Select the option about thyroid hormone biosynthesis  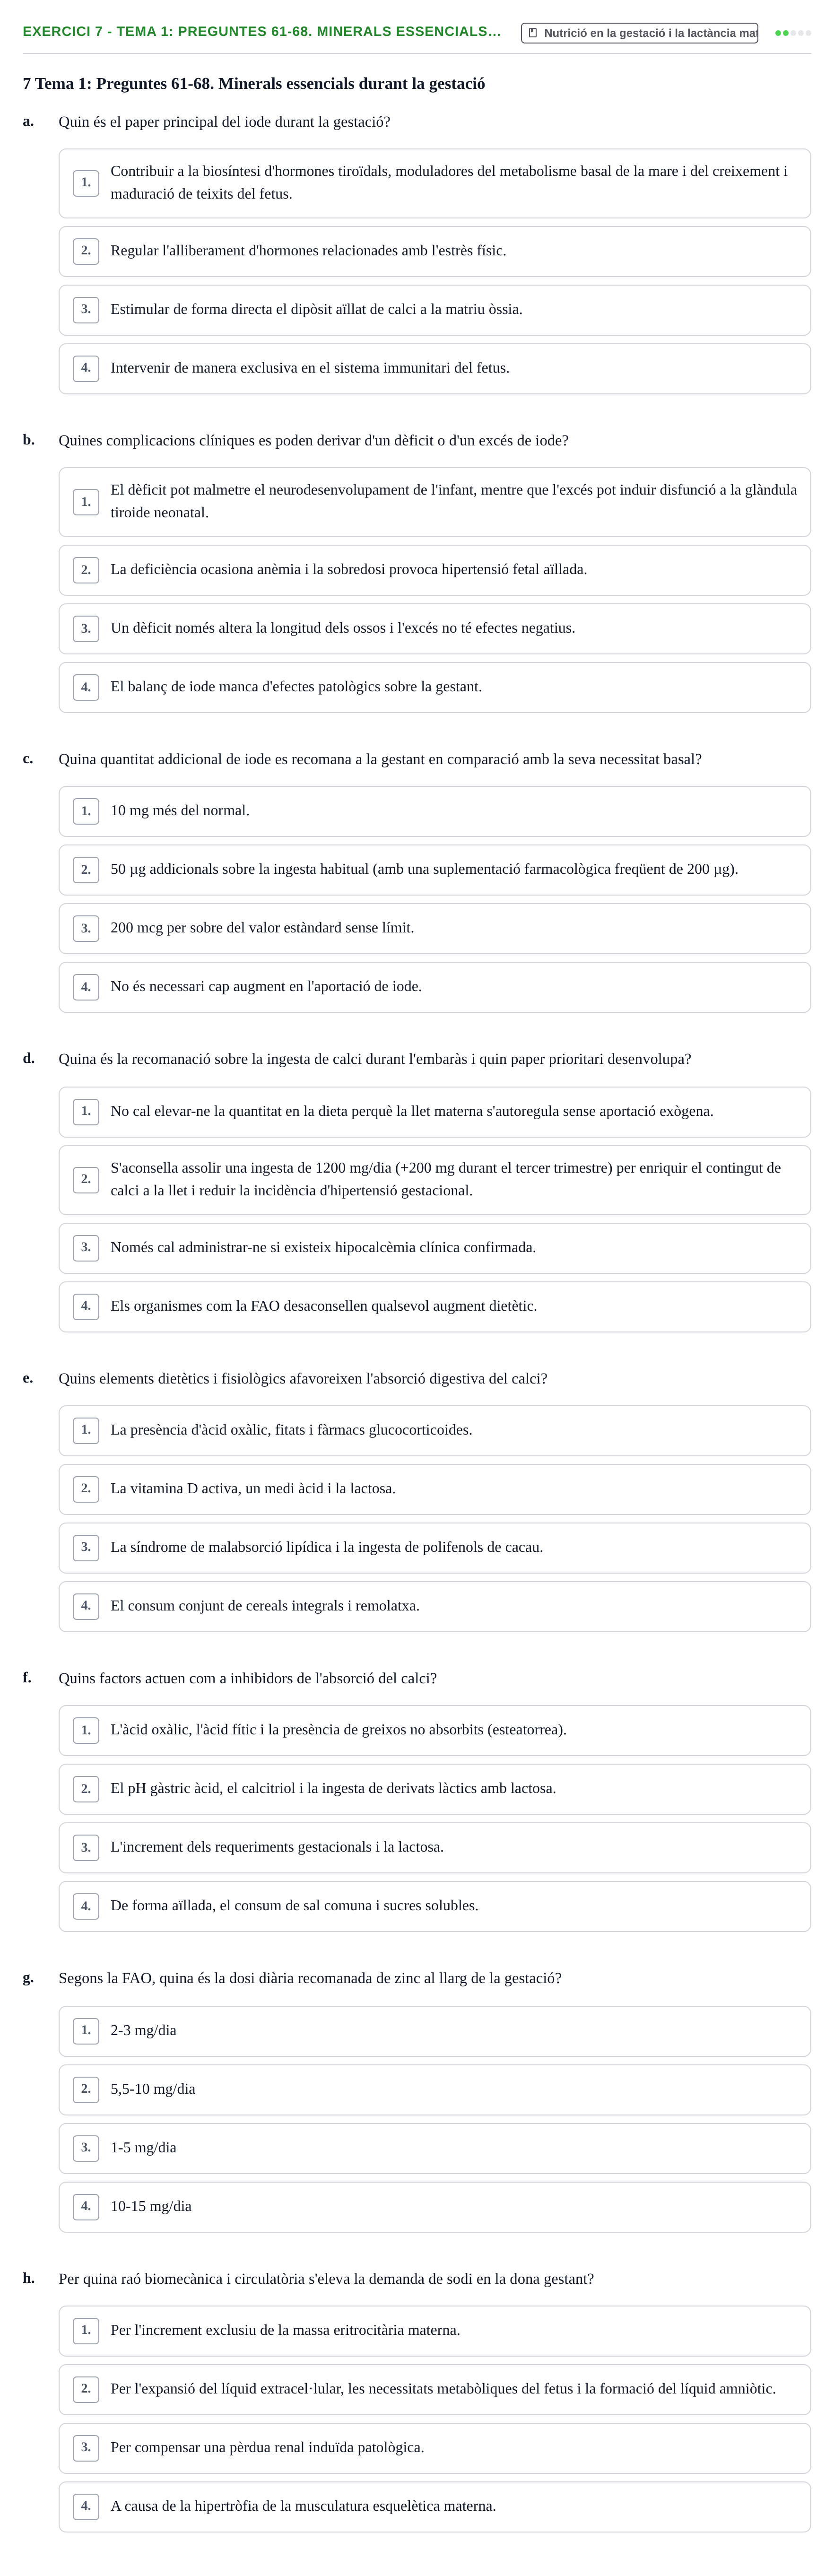click(434, 183)
